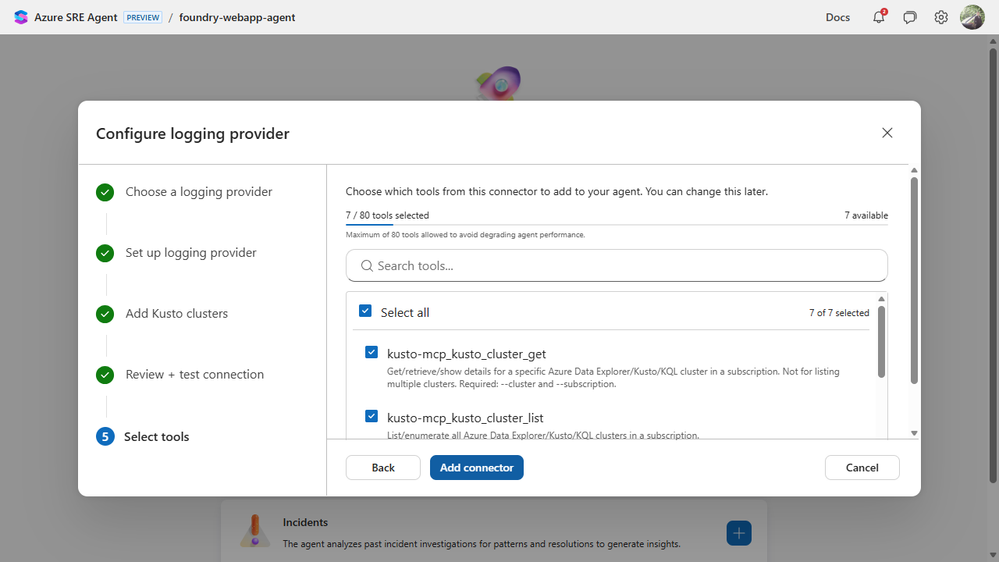Screen dimensions: 999x562
Task: Open the feedback chat icon
Action: pos(910,17)
